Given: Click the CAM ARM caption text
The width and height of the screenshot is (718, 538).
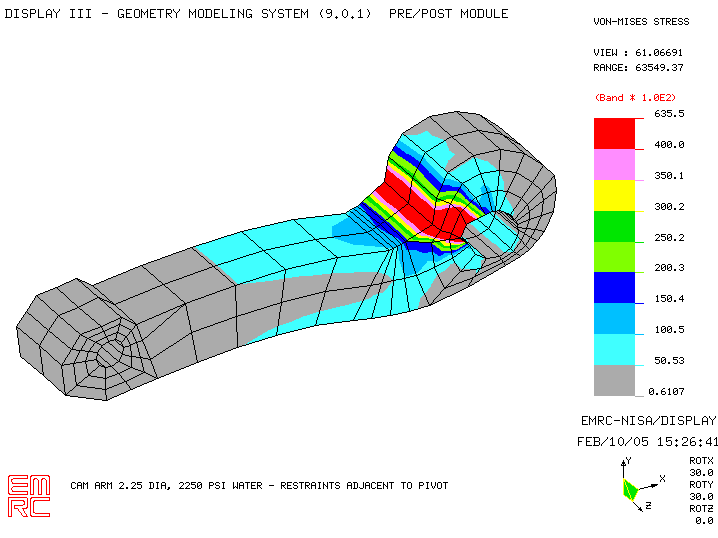Looking at the screenshot, I should [x=258, y=485].
